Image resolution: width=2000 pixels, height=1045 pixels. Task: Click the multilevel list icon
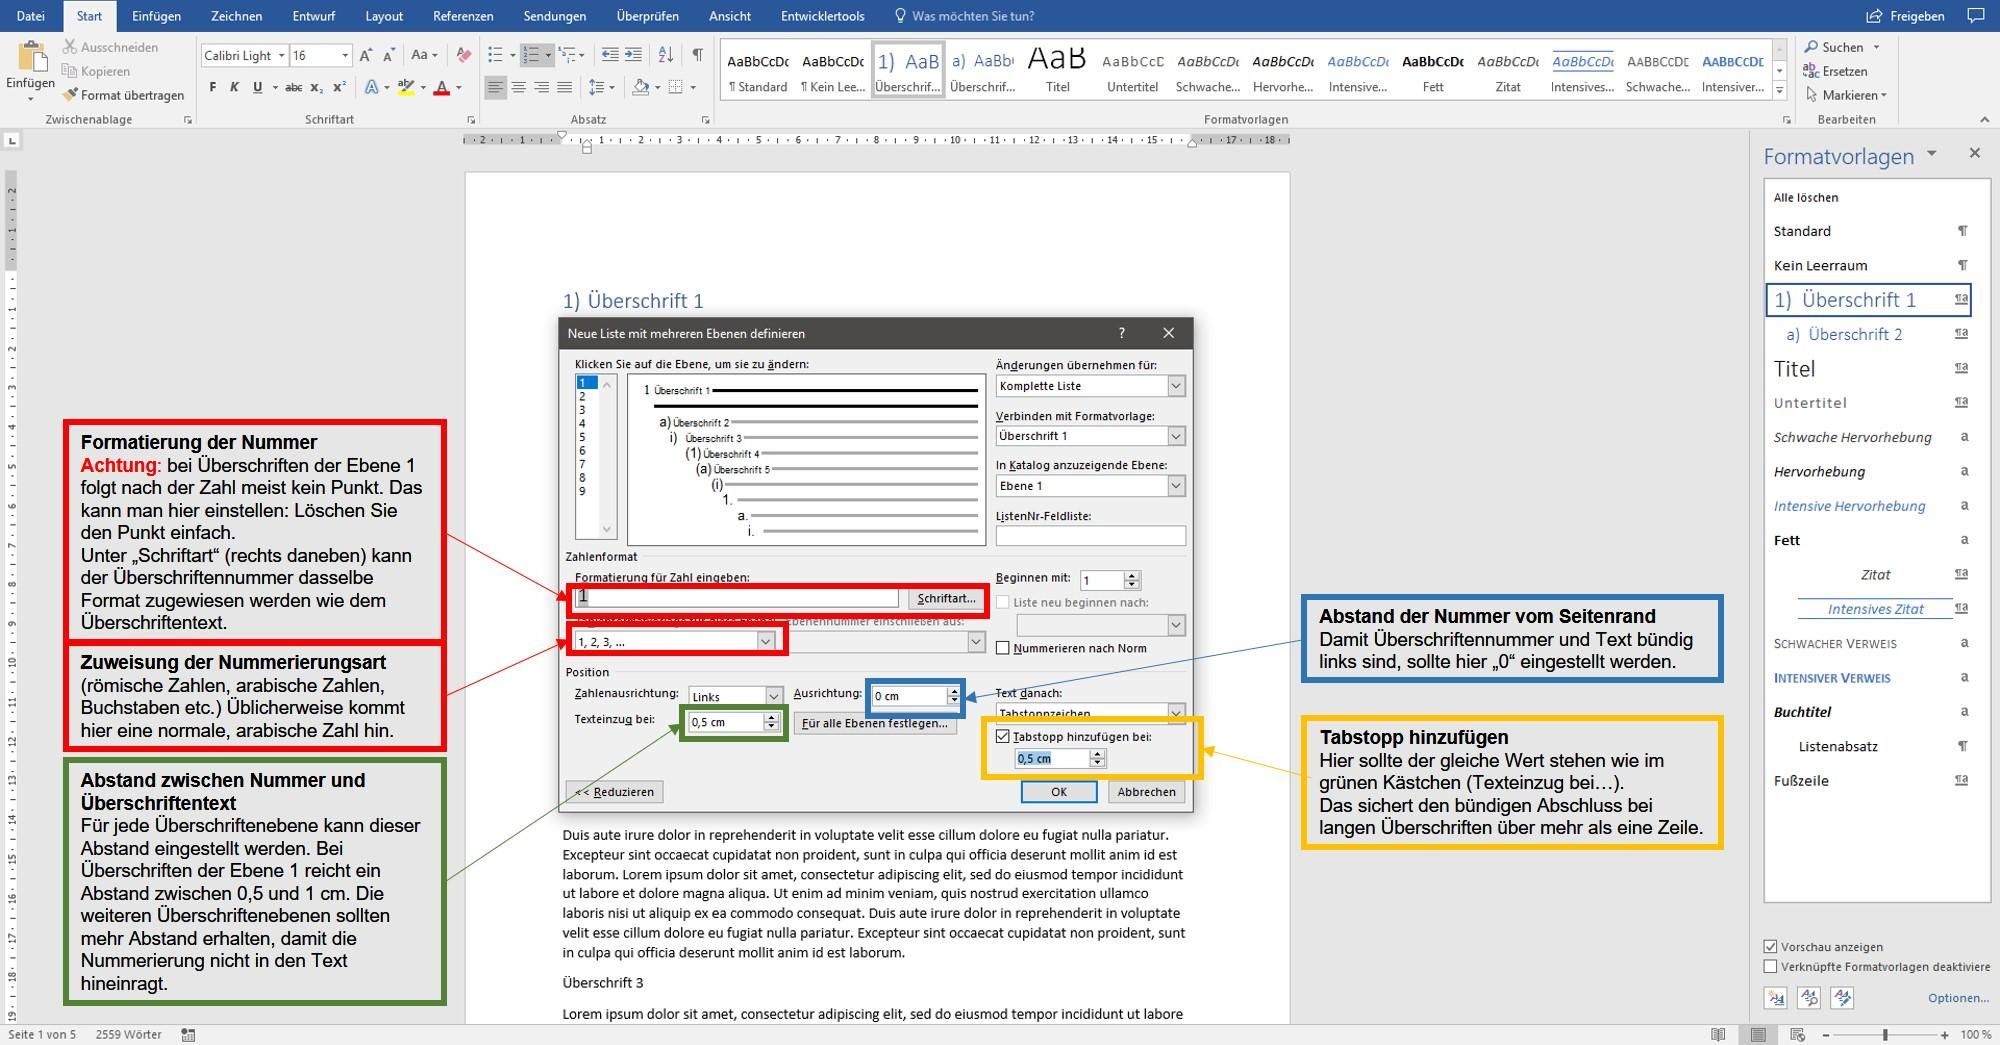tap(567, 55)
